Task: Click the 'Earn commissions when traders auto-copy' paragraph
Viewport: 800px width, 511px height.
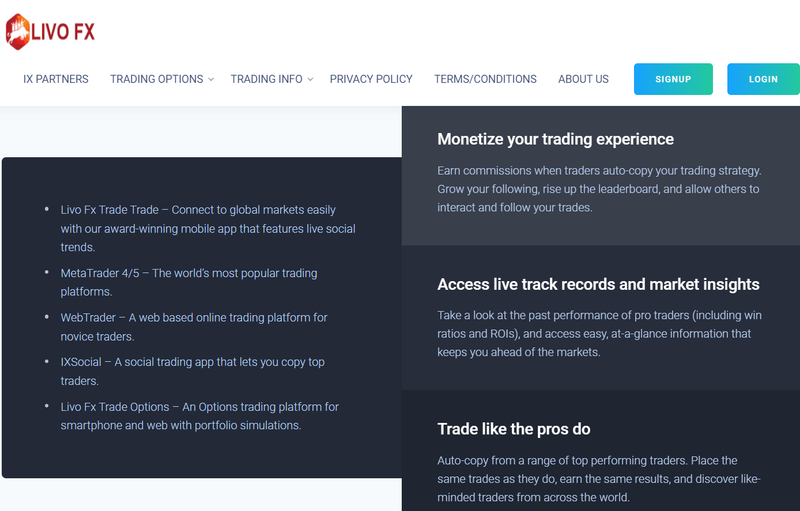Action: click(x=599, y=189)
